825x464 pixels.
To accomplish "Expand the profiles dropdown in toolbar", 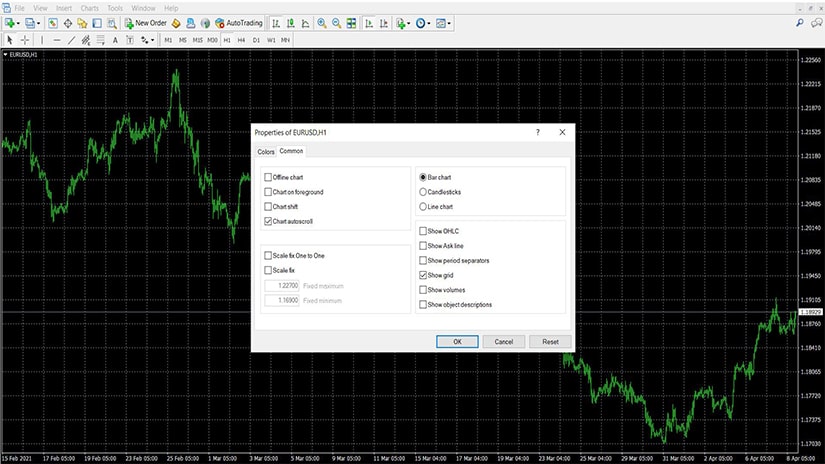I will [39, 22].
